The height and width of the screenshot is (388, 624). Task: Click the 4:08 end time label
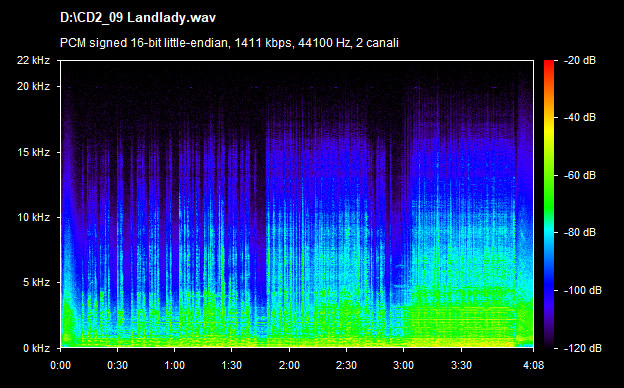(x=533, y=365)
